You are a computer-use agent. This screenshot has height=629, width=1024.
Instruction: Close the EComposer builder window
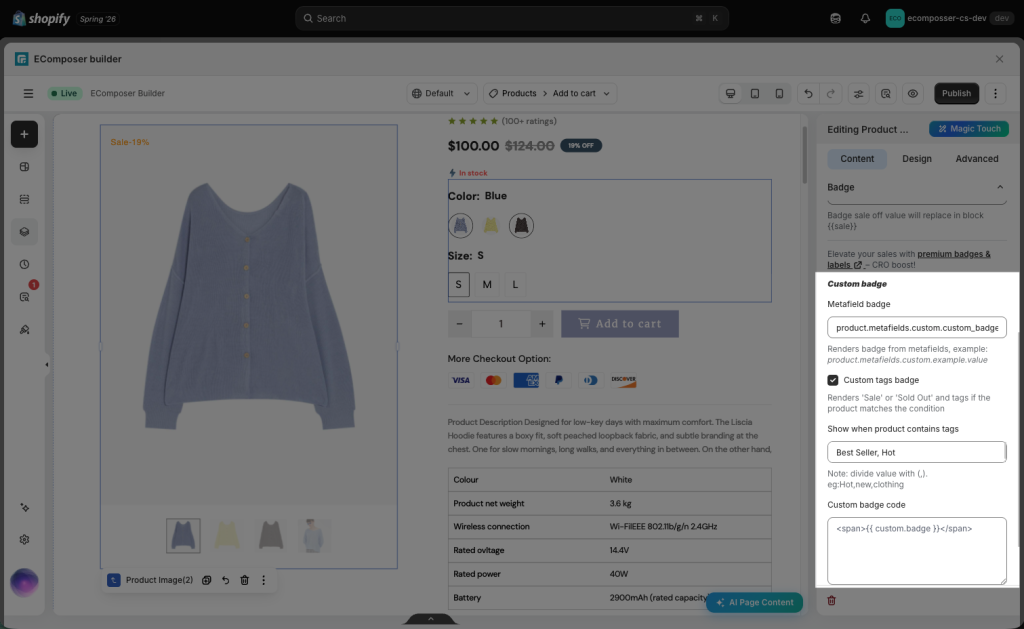[x=999, y=59]
